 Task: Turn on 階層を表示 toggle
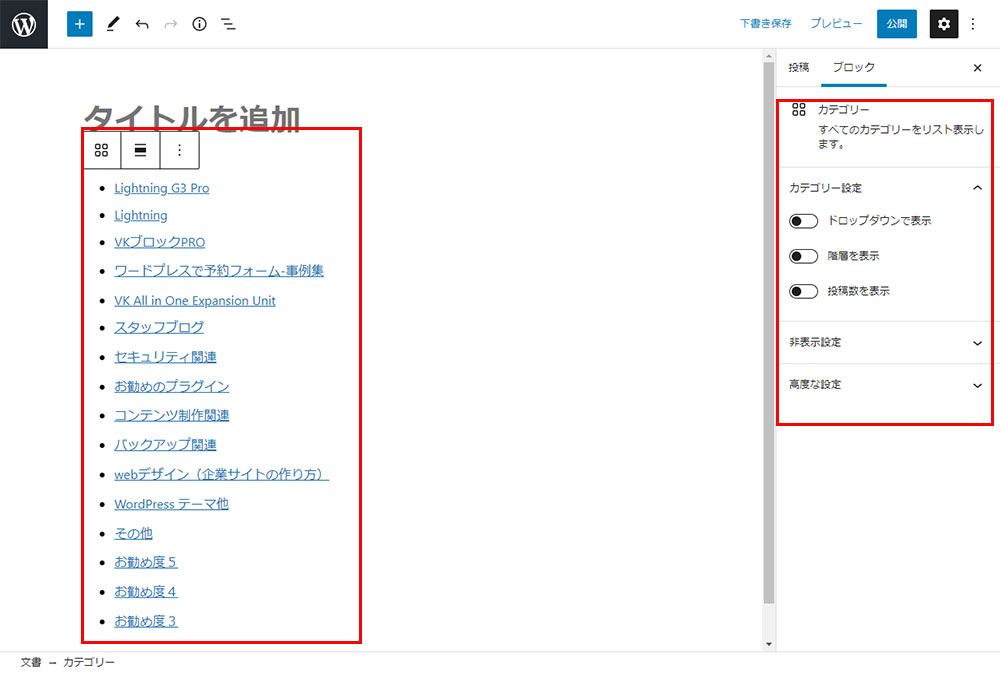pos(804,256)
